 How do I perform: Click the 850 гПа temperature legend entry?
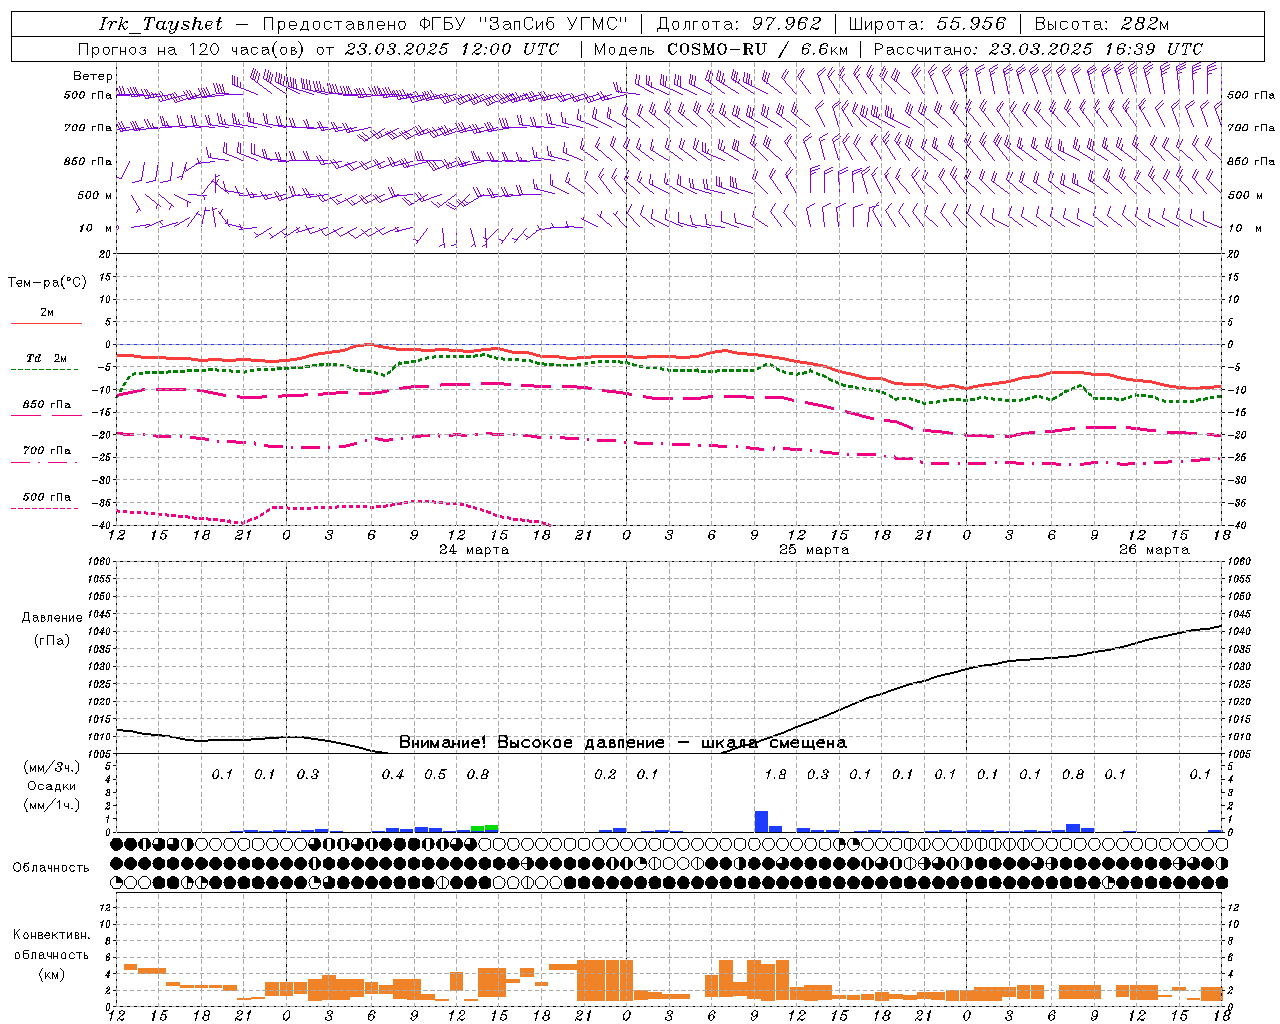pos(47,405)
